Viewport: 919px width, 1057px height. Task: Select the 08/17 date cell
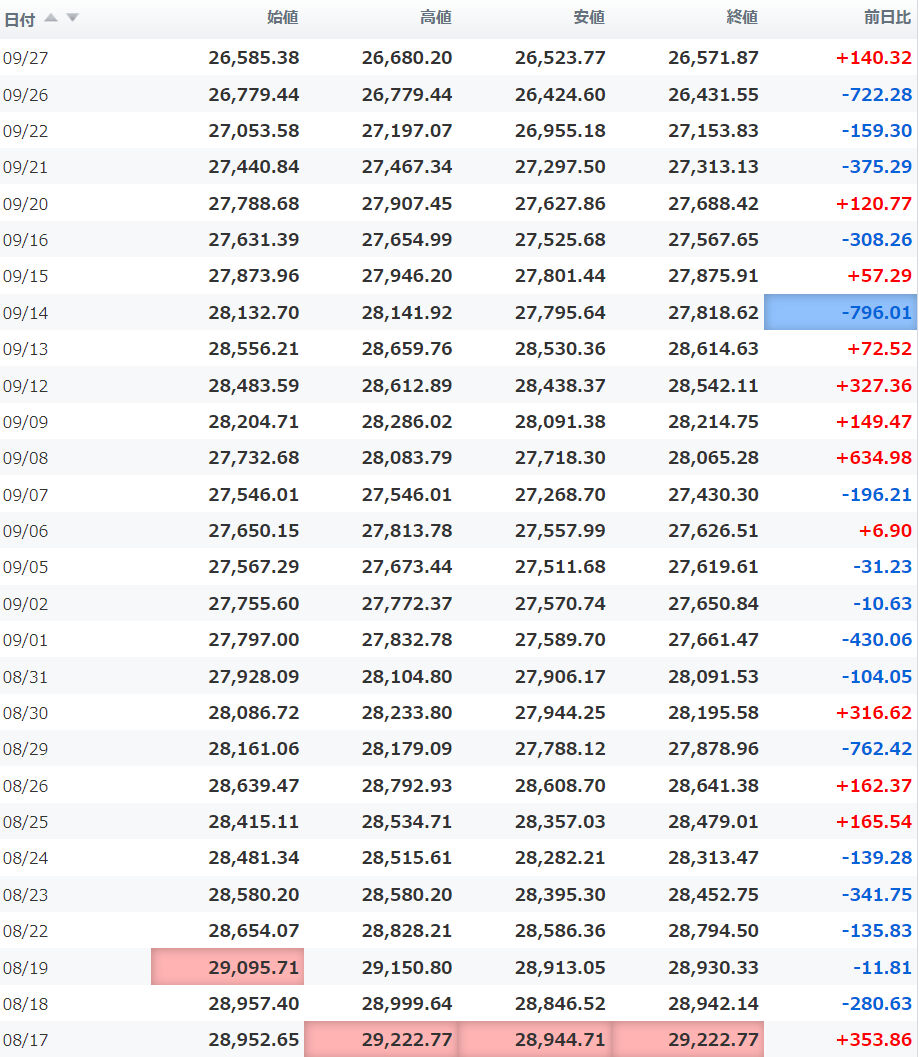pyautogui.click(x=26, y=1040)
